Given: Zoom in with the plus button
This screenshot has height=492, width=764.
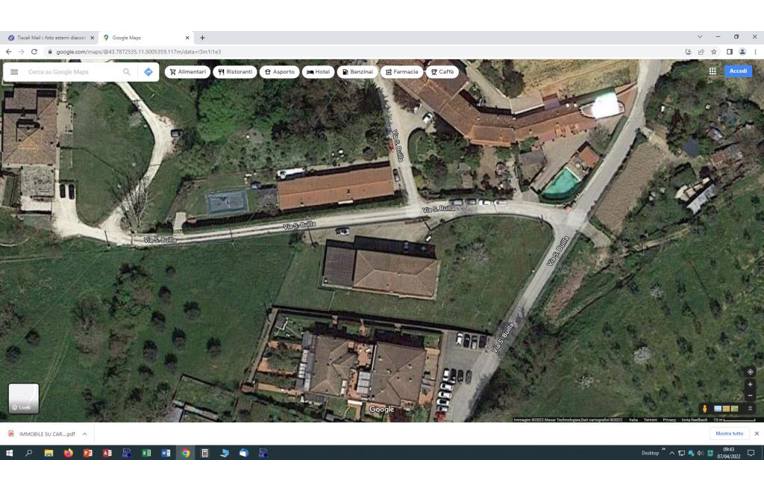Looking at the screenshot, I should 750,385.
